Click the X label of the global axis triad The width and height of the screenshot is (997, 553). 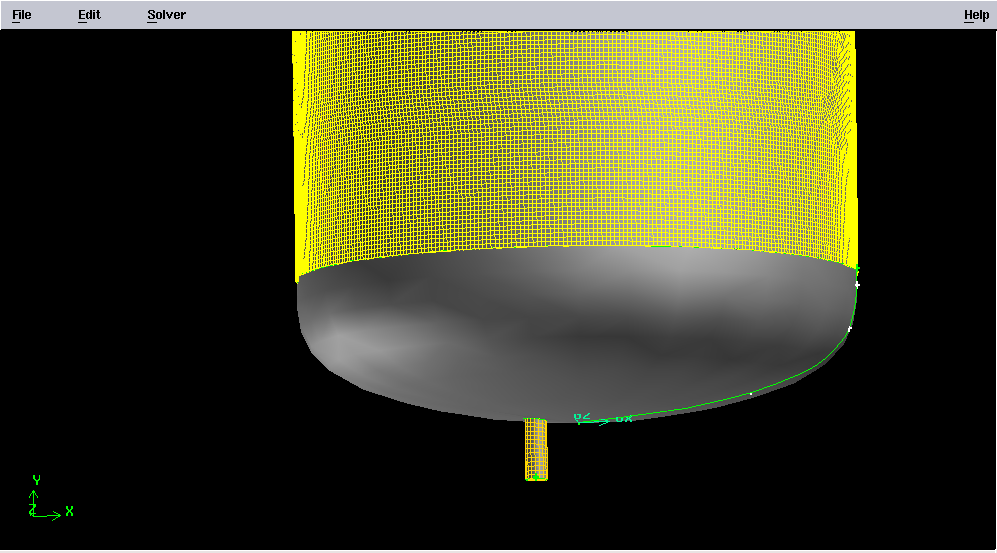point(69,511)
